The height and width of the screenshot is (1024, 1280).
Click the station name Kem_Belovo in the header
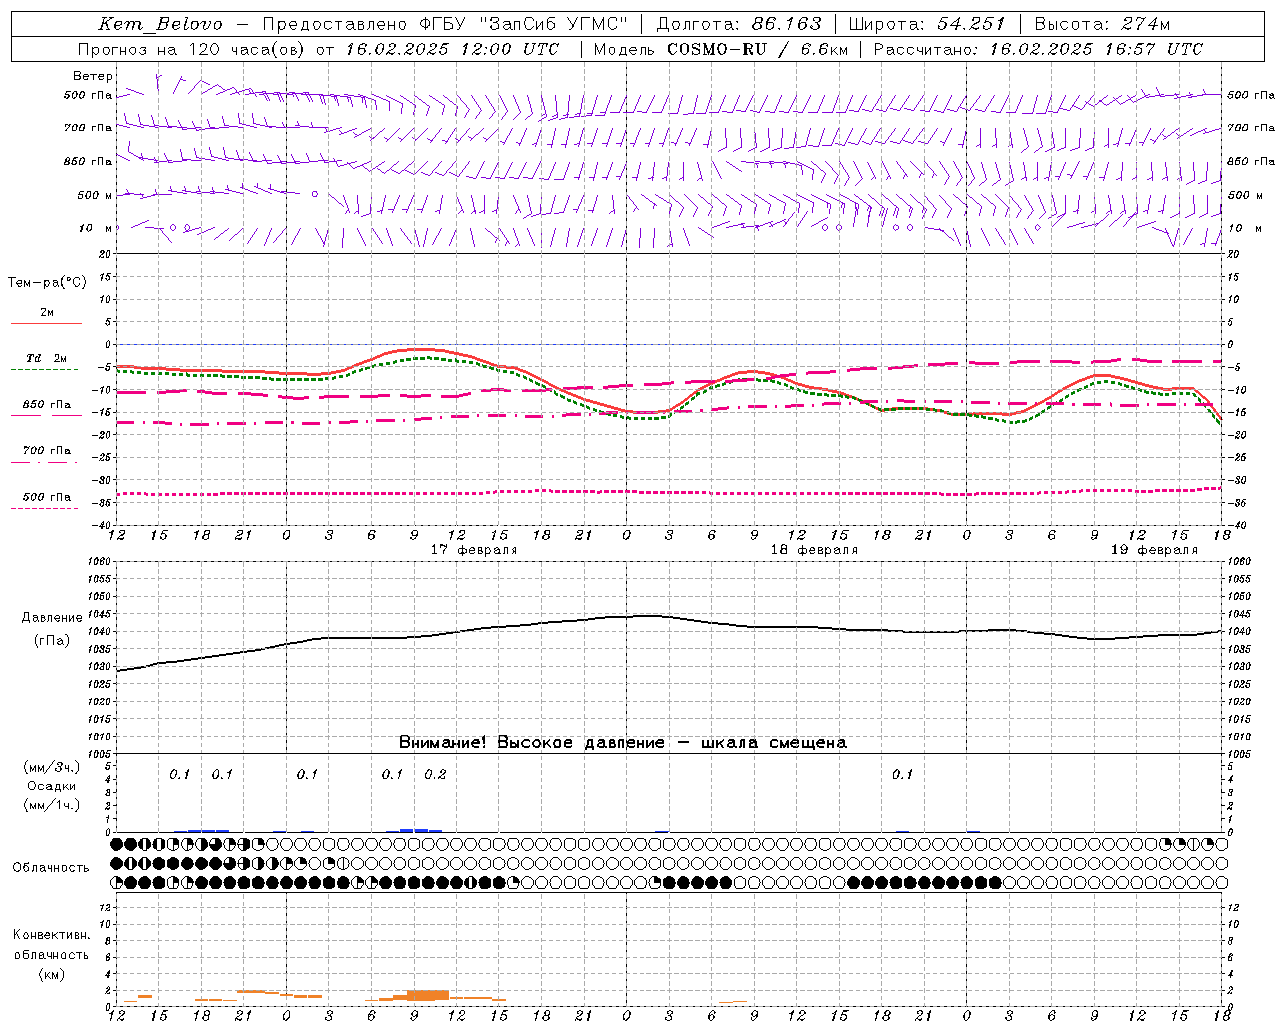(160, 24)
